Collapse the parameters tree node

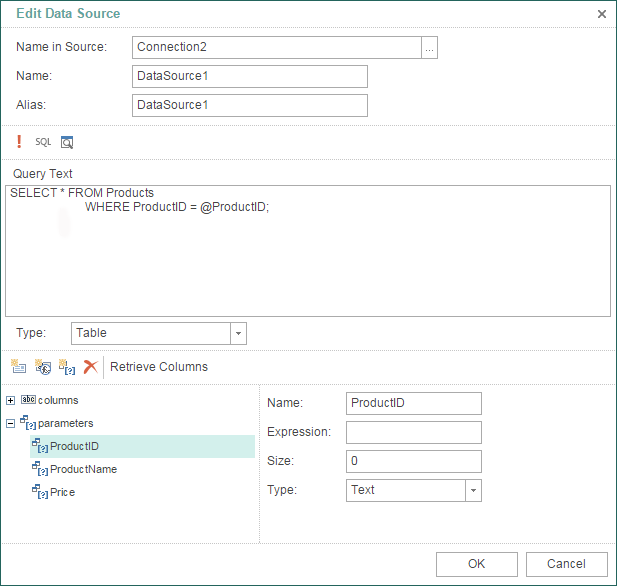tap(11, 423)
